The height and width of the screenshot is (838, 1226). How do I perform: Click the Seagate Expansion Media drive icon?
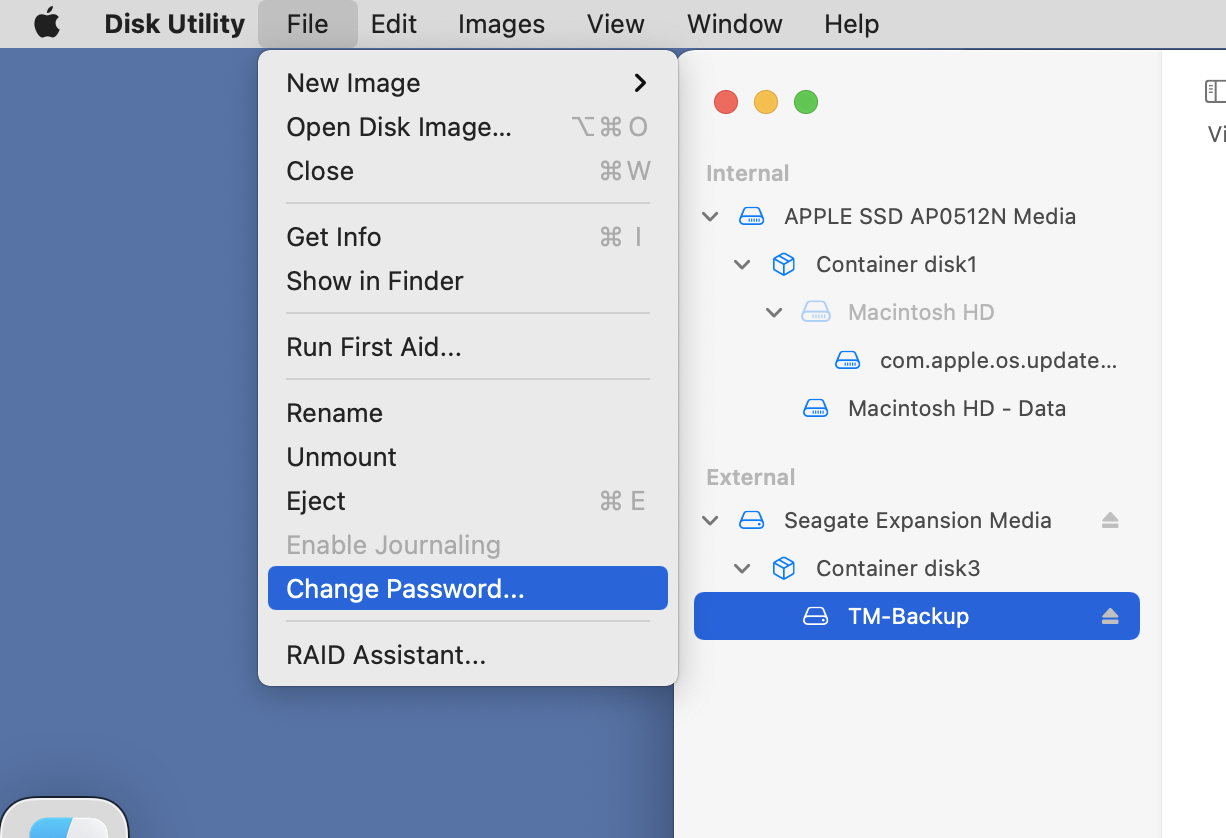(x=751, y=520)
